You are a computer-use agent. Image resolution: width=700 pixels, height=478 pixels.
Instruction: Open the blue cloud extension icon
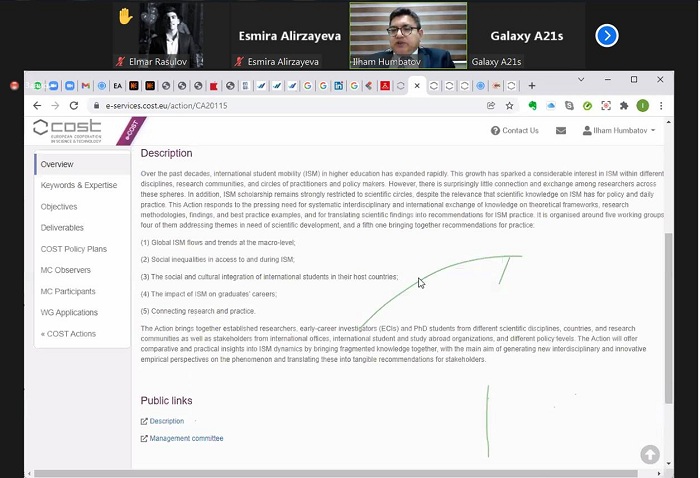tap(551, 106)
